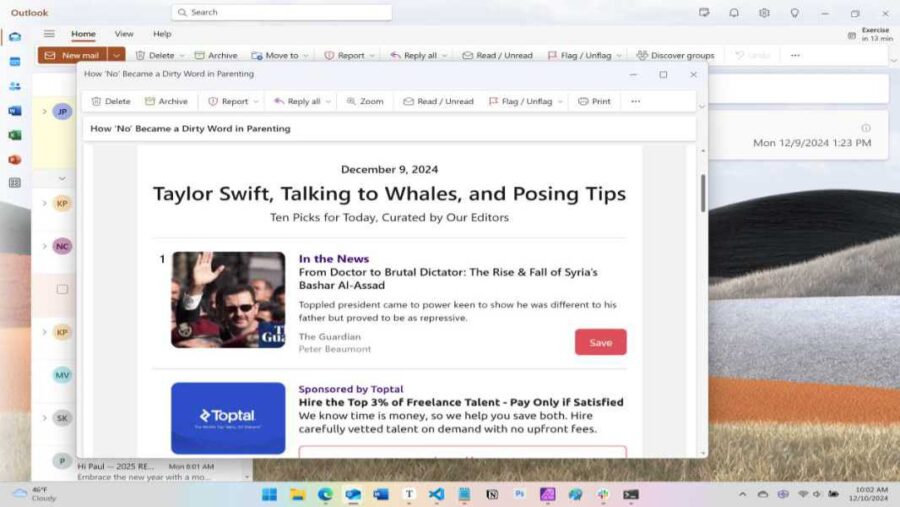The width and height of the screenshot is (900, 507).
Task: Open the Reply all dropdown in popup toolbar
Action: [x=330, y=101]
